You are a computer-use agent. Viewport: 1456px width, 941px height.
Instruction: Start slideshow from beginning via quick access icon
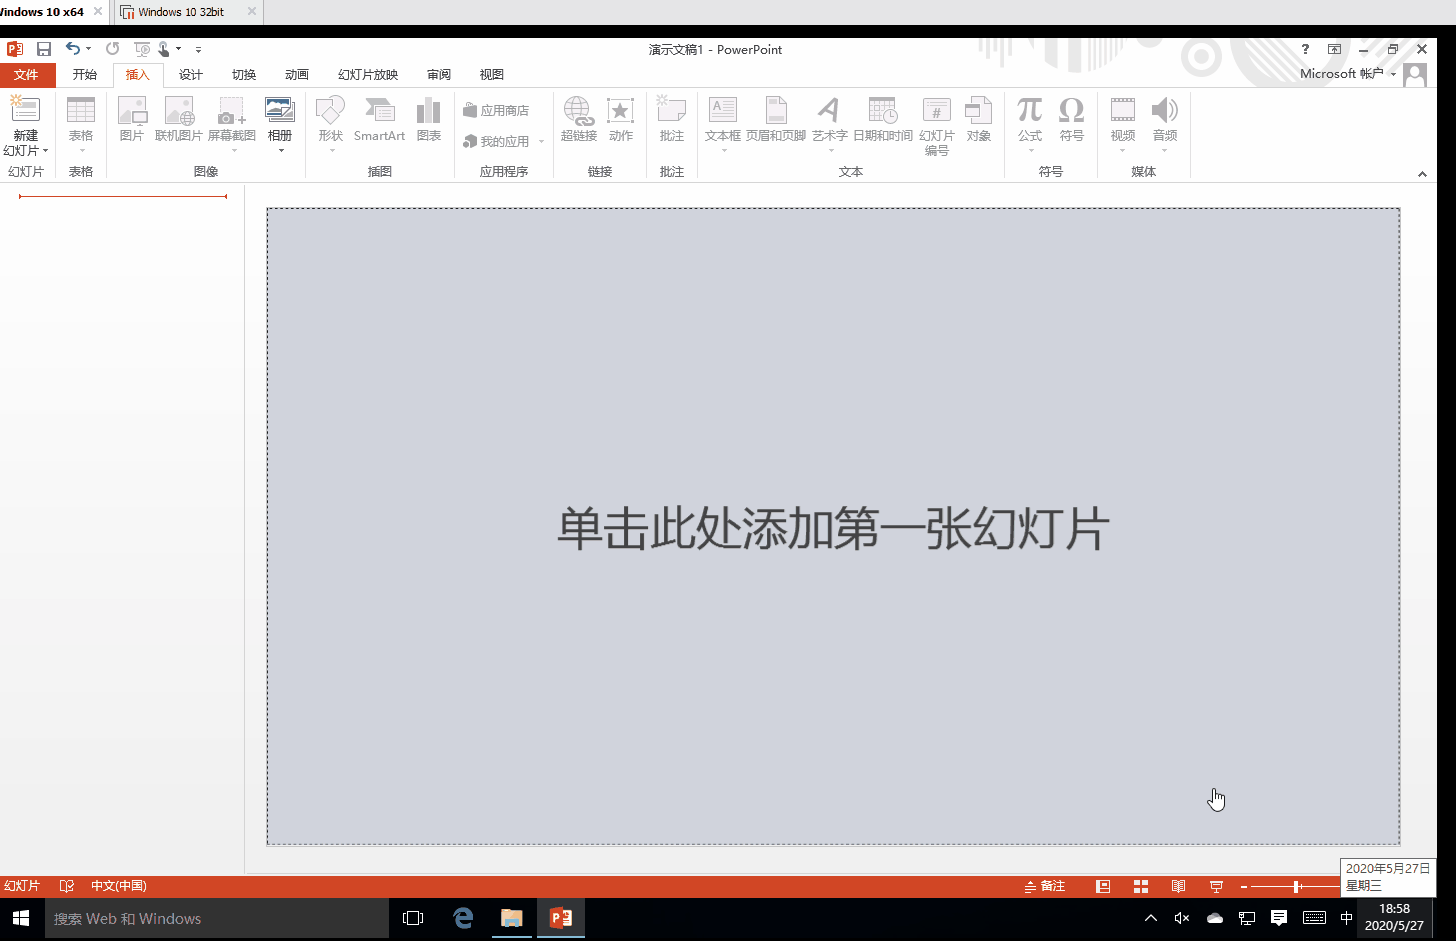141,48
